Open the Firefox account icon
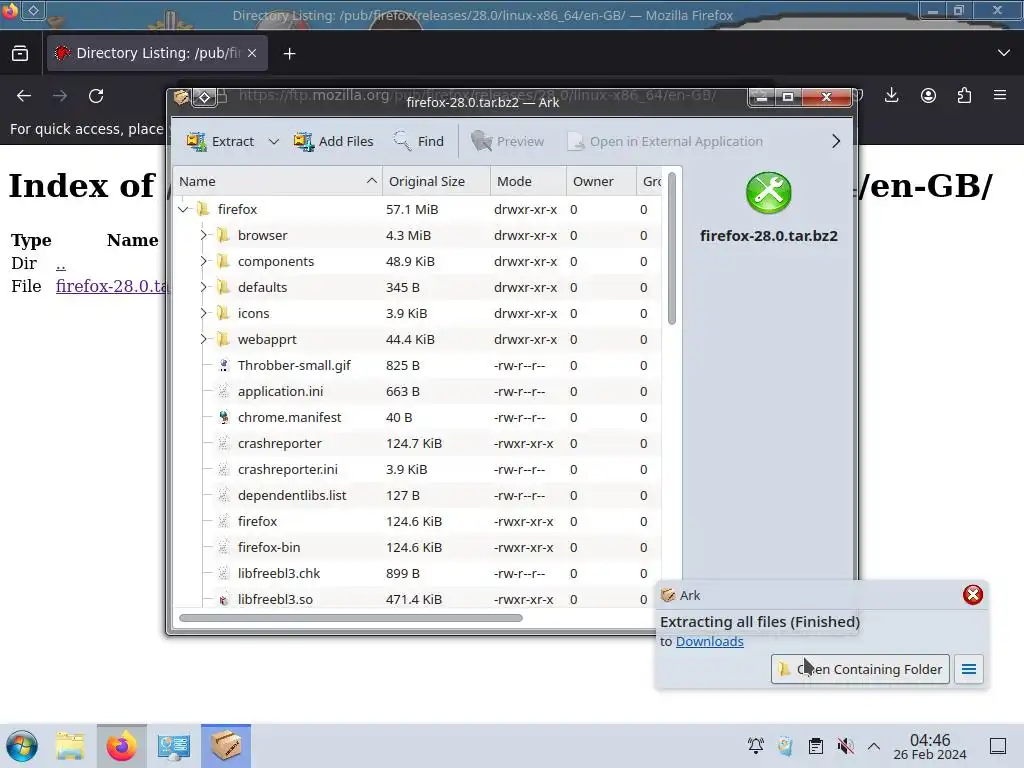This screenshot has width=1024, height=768. [928, 96]
